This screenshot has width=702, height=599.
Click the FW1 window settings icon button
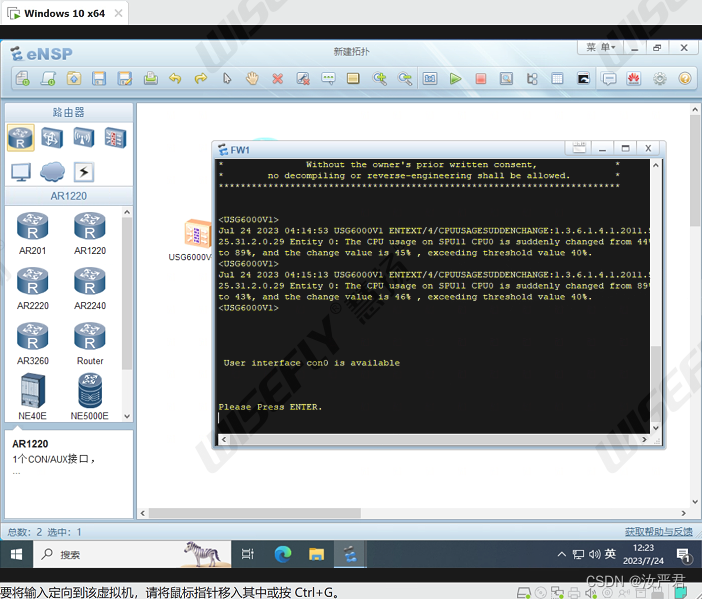579,148
